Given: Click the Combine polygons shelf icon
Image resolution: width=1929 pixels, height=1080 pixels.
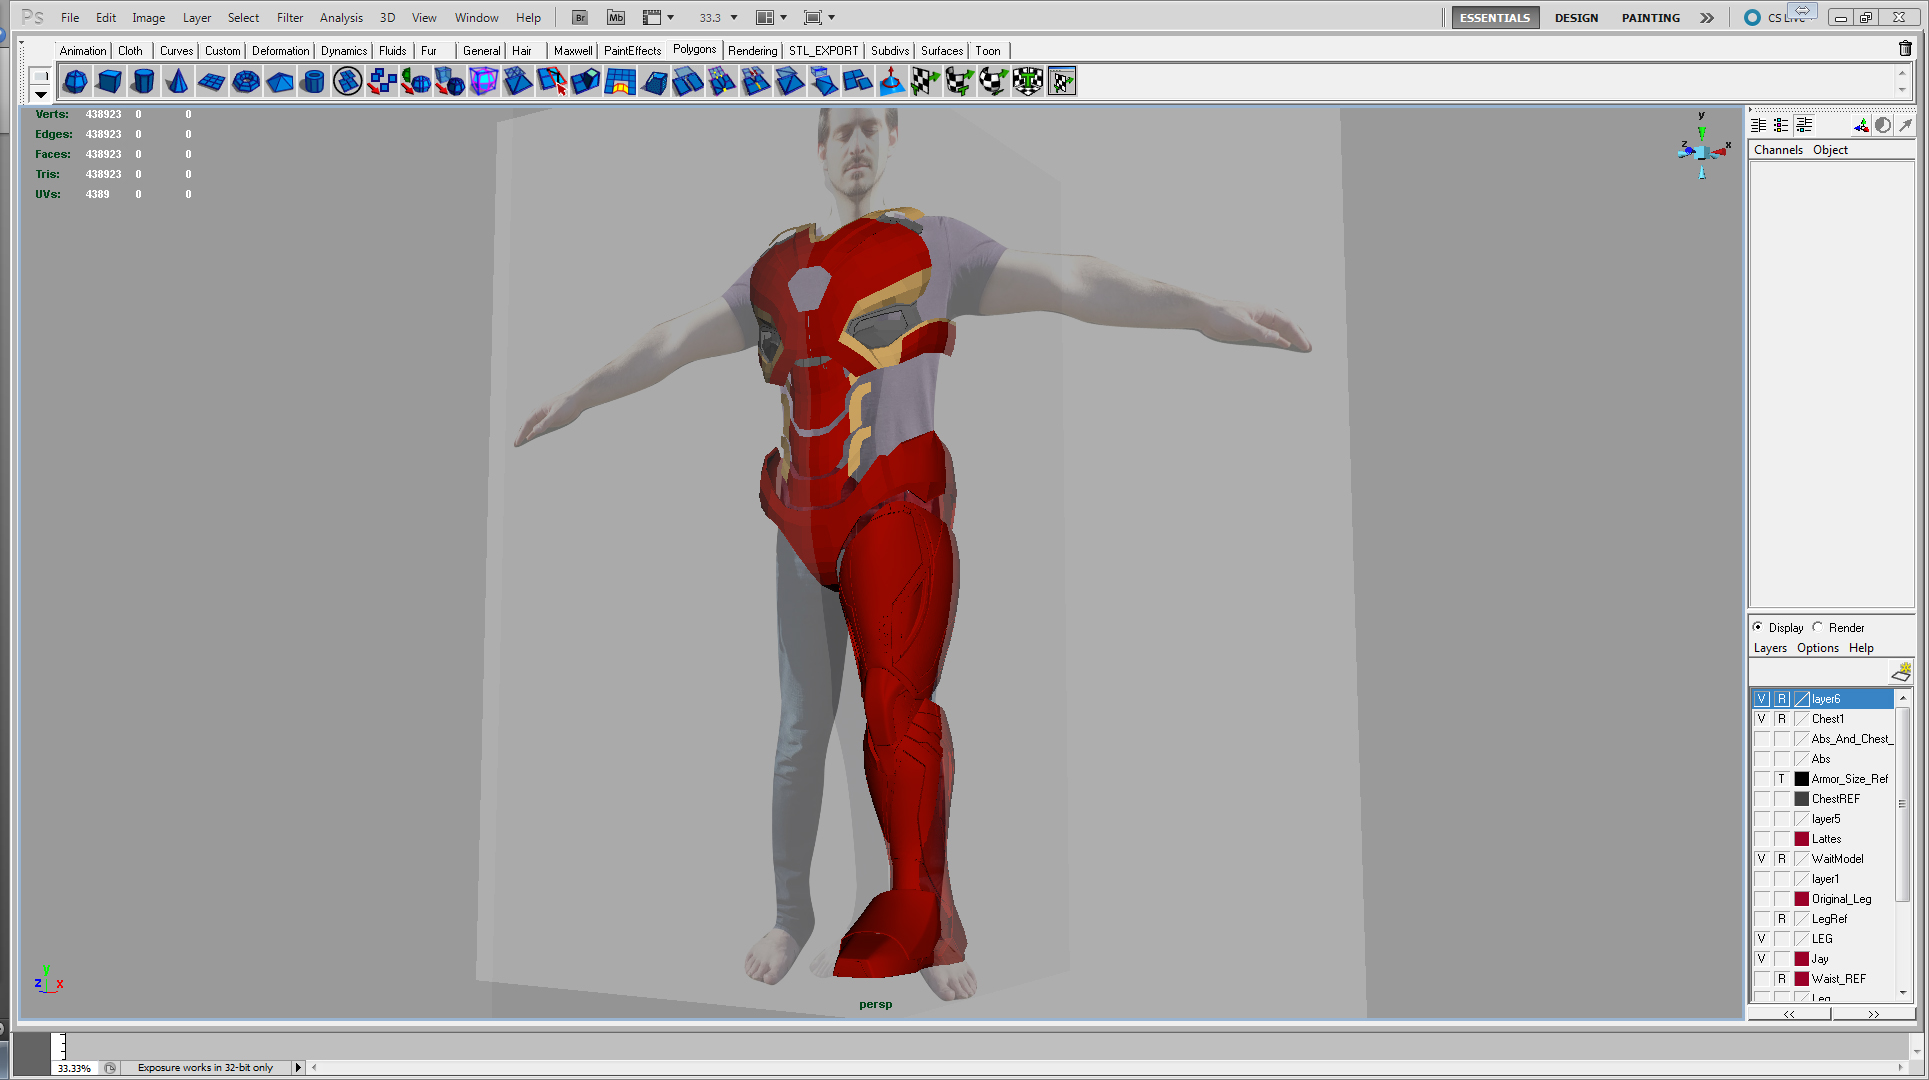Looking at the screenshot, I should coord(381,82).
